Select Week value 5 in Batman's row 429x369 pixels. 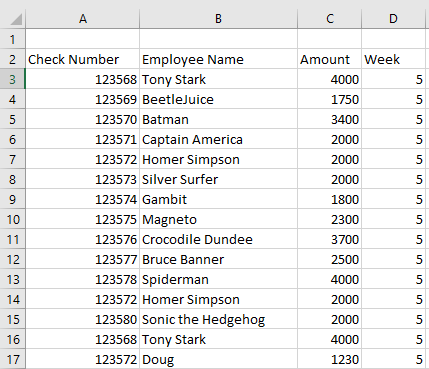393,119
